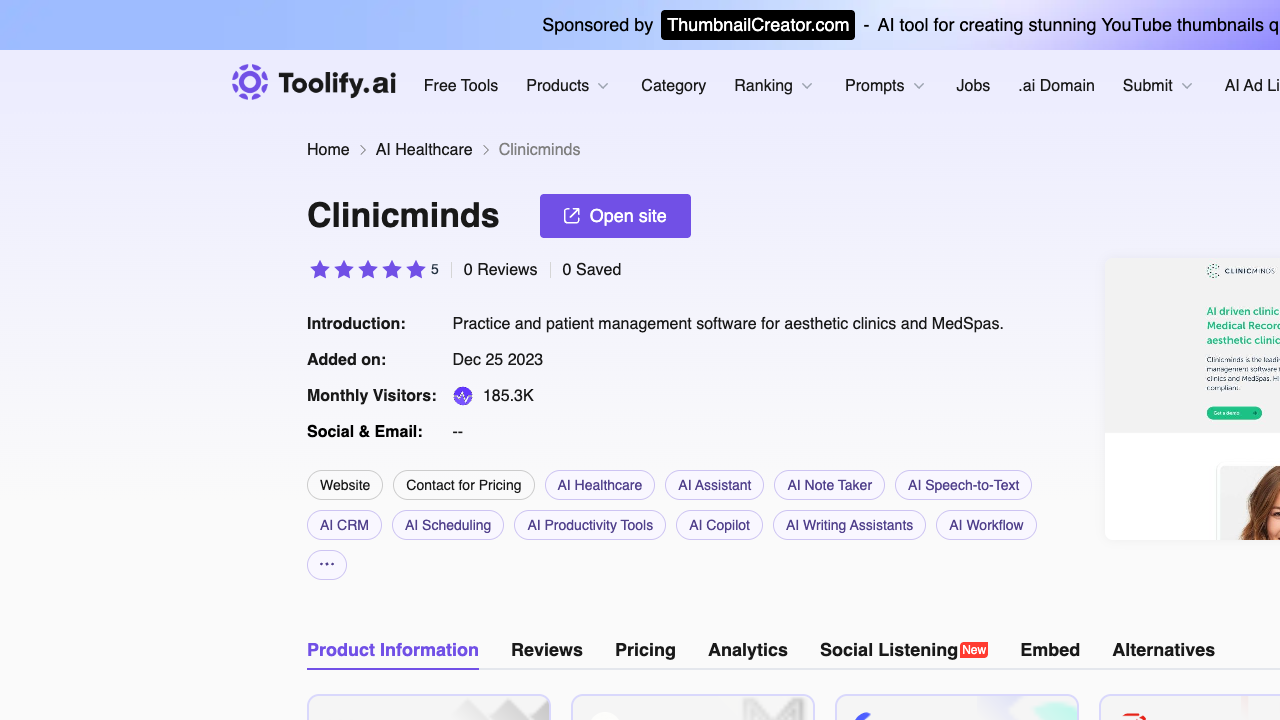
Task: Open the AI CRM tag
Action: (x=344, y=525)
